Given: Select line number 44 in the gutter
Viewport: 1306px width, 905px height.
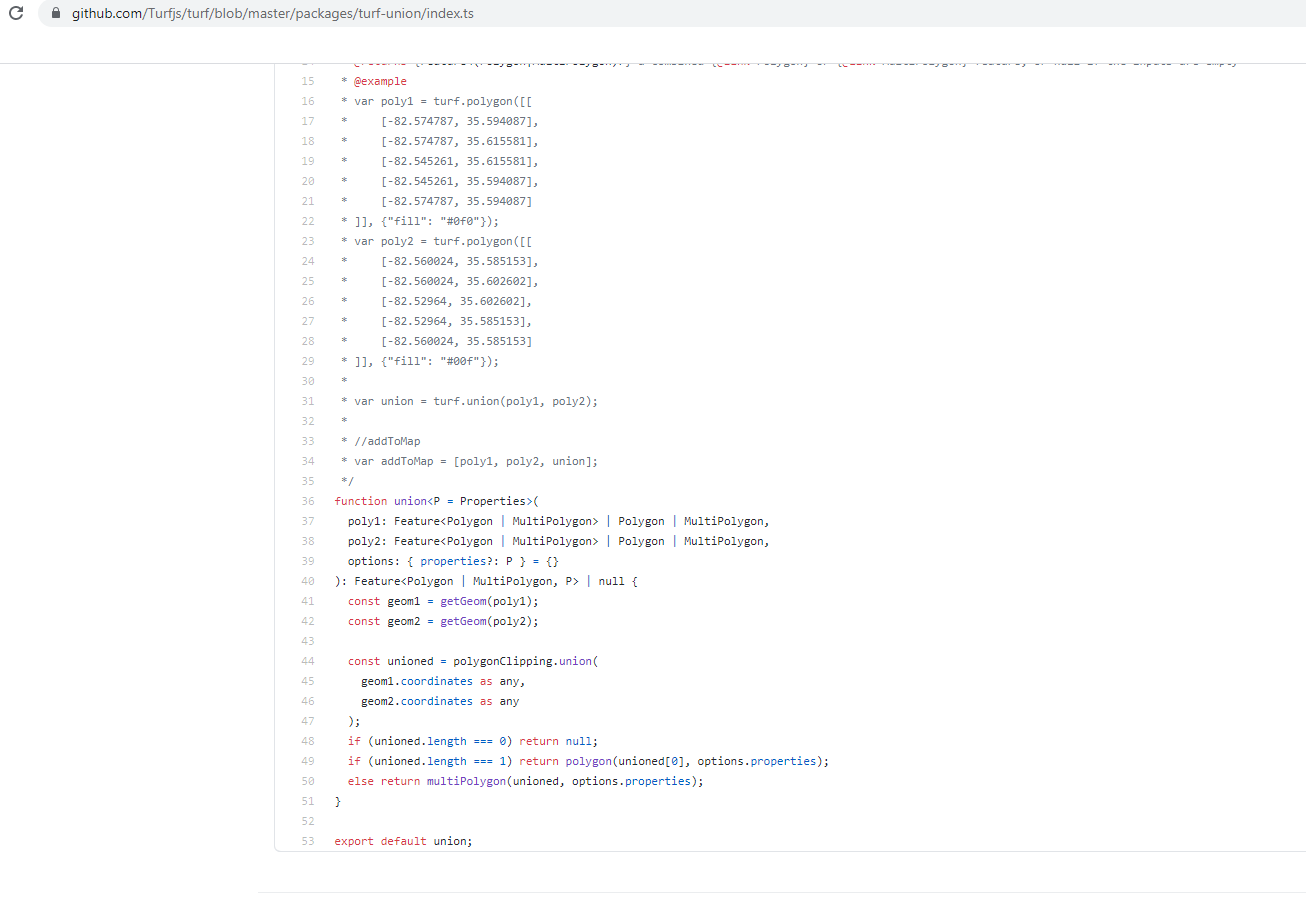Looking at the screenshot, I should (x=307, y=660).
